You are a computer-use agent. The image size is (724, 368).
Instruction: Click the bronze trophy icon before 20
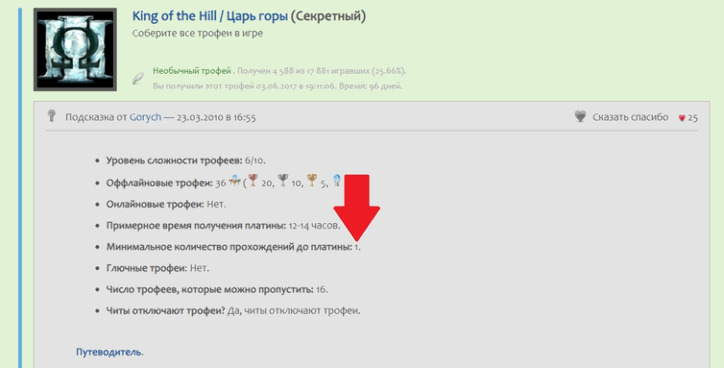pyautogui.click(x=253, y=180)
